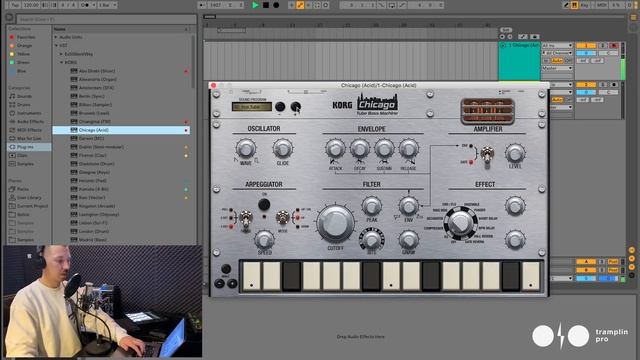The height and width of the screenshot is (360, 640).
Task: Click in the browser search field
Action: point(107,19)
